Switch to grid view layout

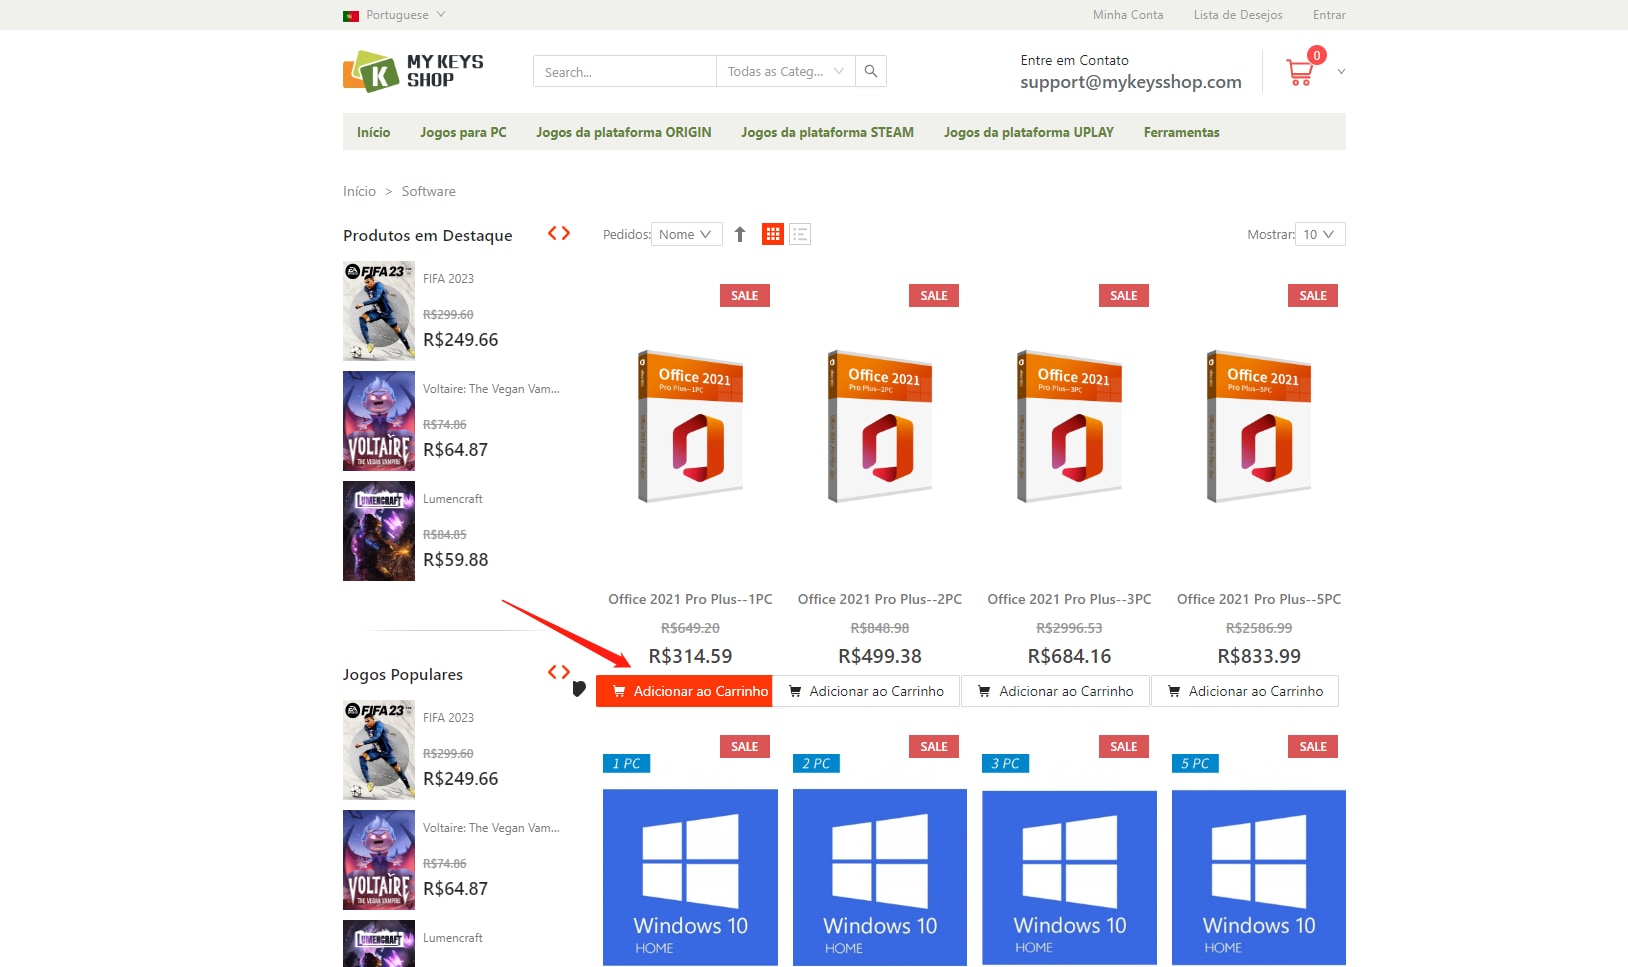[x=772, y=234]
